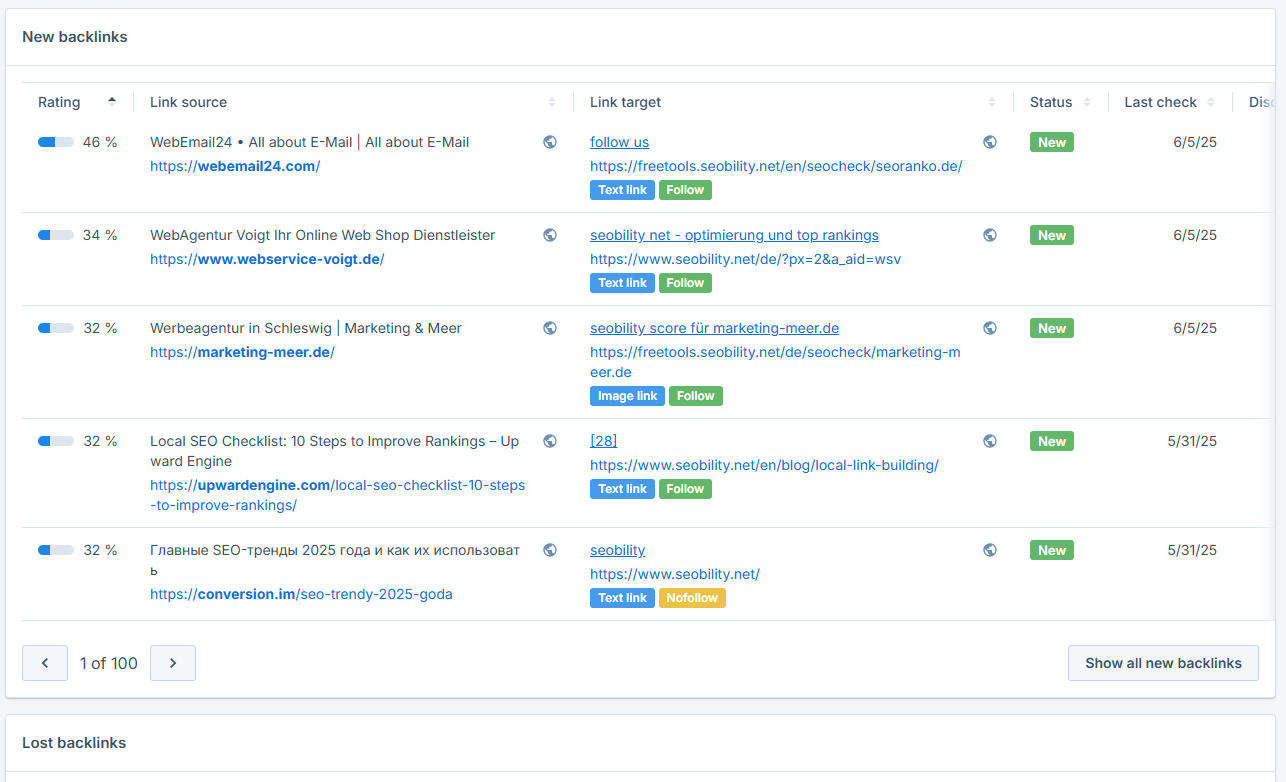This screenshot has width=1286, height=782.
Task: Click Show all new backlinks button
Action: point(1163,663)
